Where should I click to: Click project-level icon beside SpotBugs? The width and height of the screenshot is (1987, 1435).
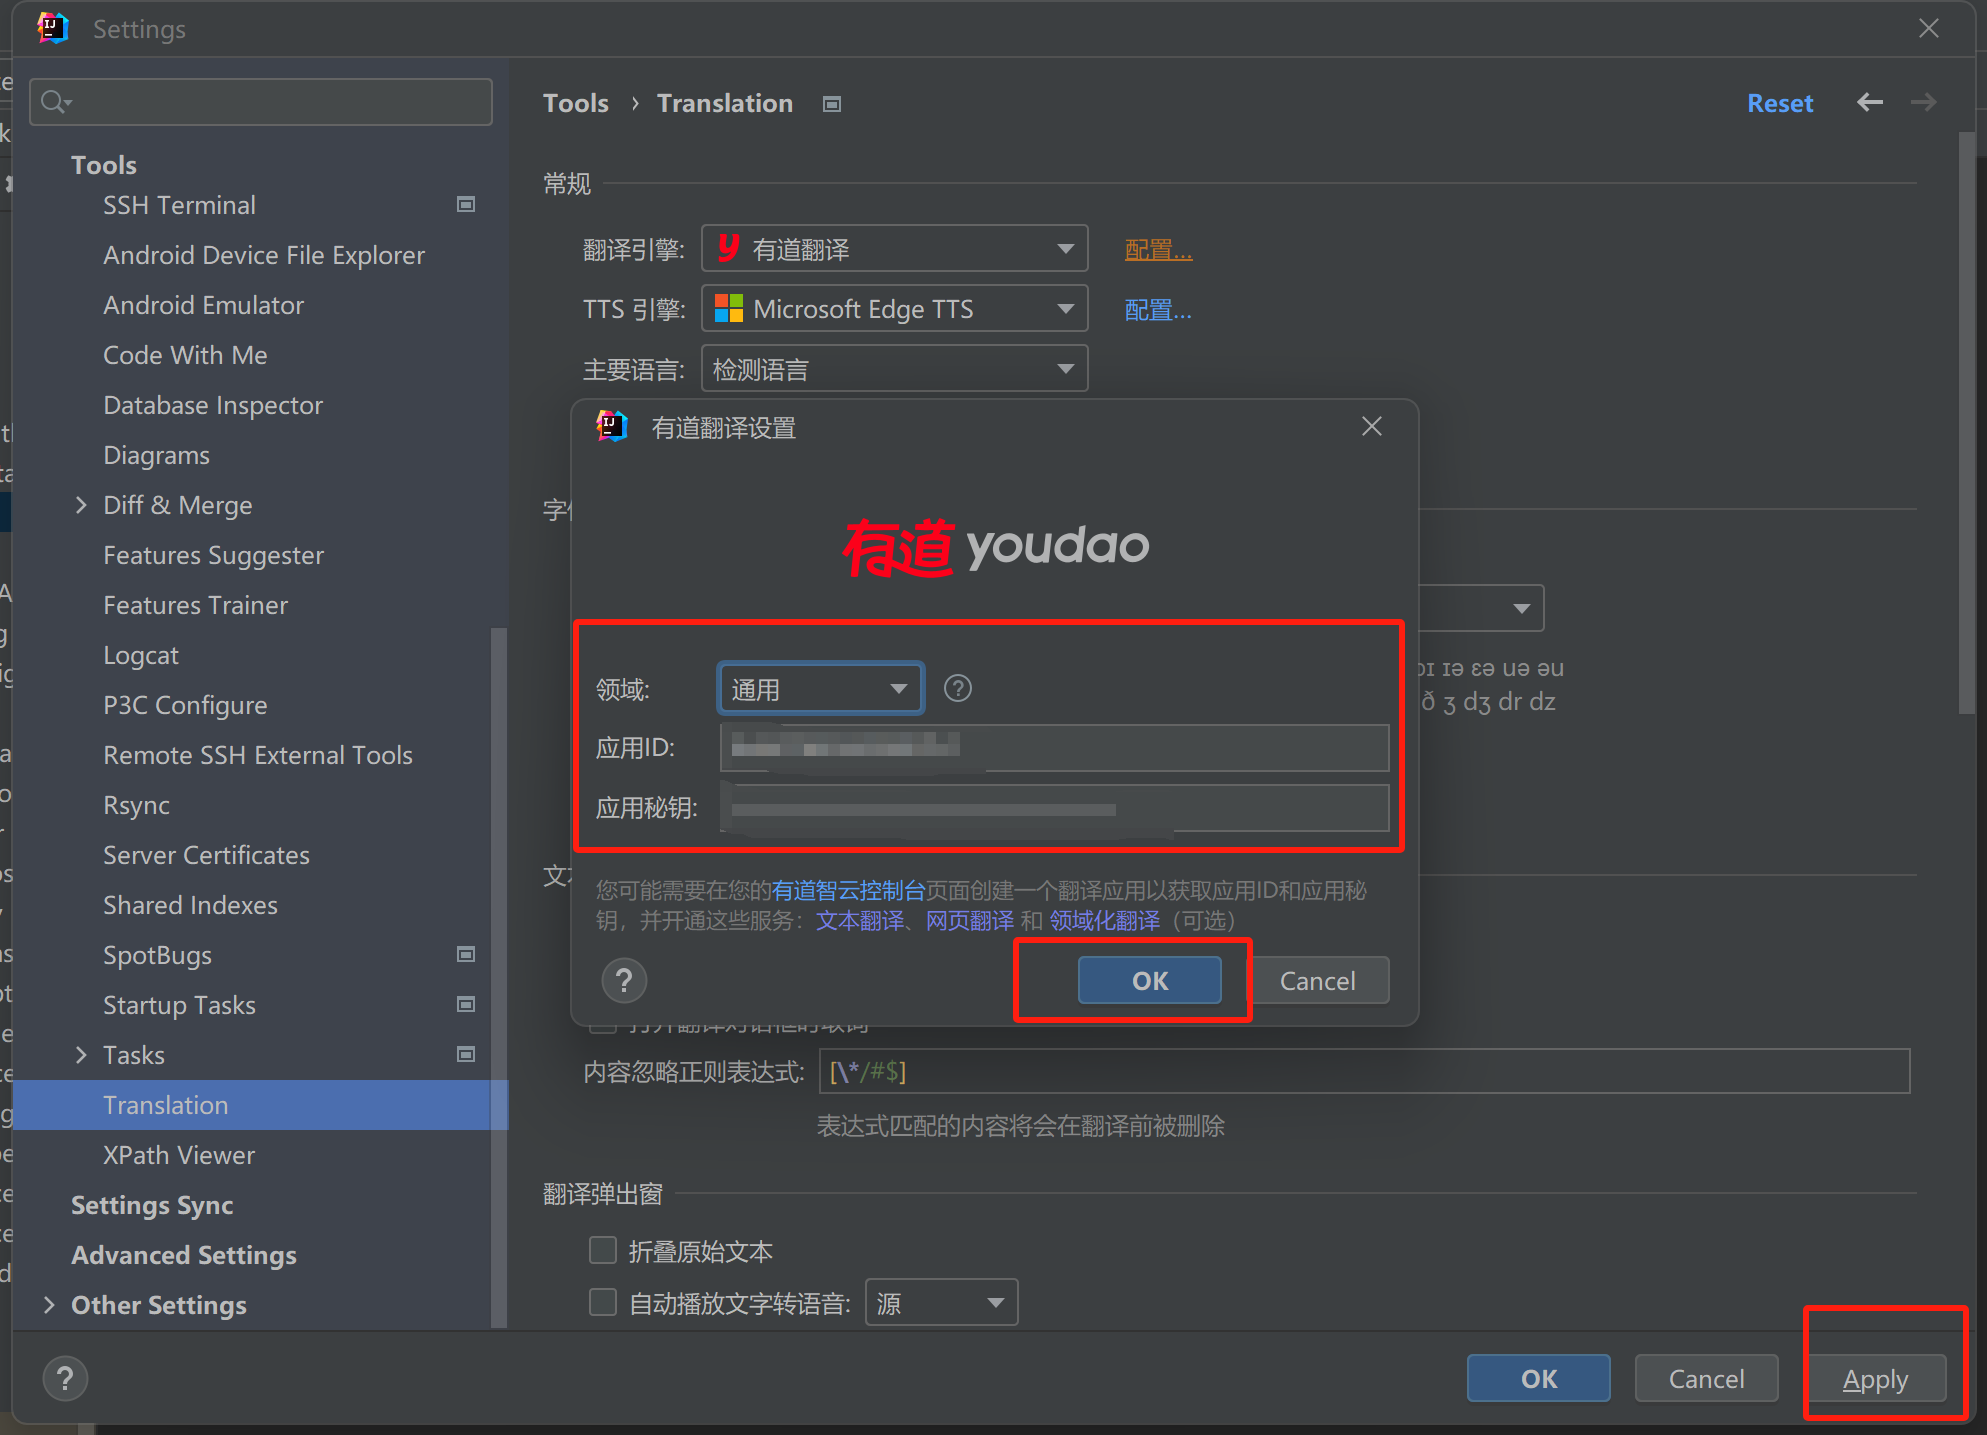466,955
